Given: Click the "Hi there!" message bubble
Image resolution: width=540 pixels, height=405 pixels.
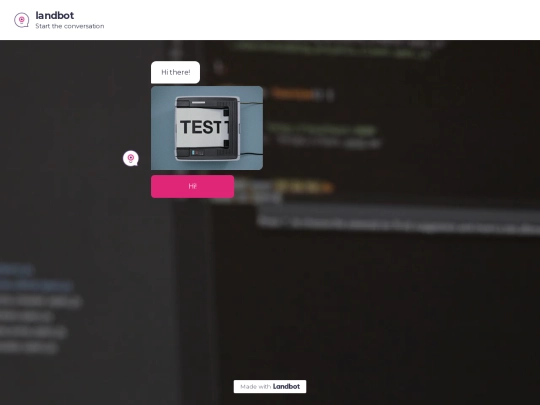Looking at the screenshot, I should (175, 72).
